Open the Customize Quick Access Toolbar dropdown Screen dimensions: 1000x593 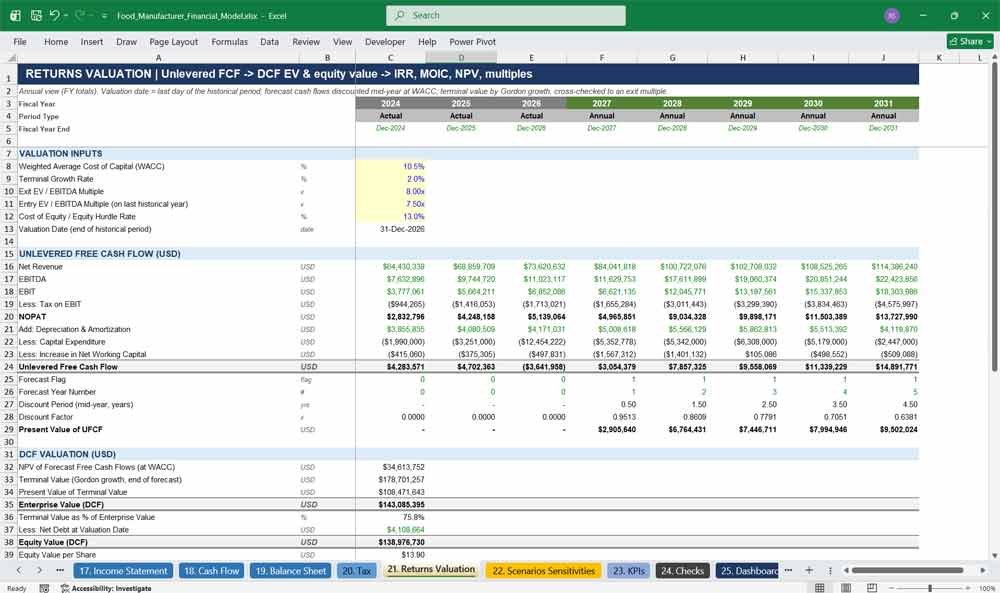coord(104,16)
